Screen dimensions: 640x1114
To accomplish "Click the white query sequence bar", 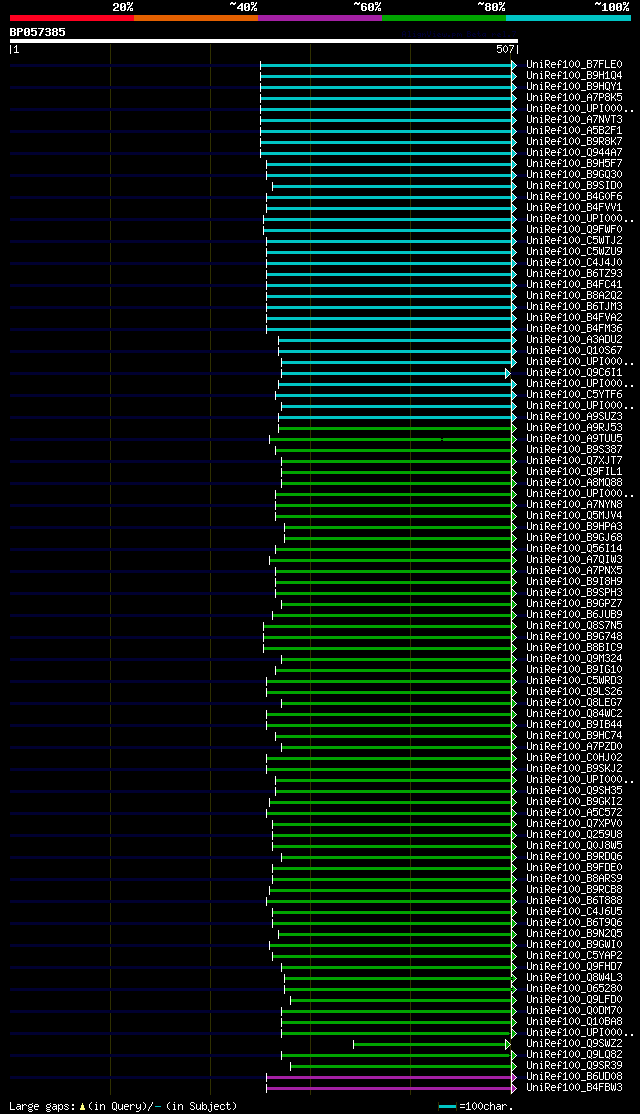I will tap(264, 41).
